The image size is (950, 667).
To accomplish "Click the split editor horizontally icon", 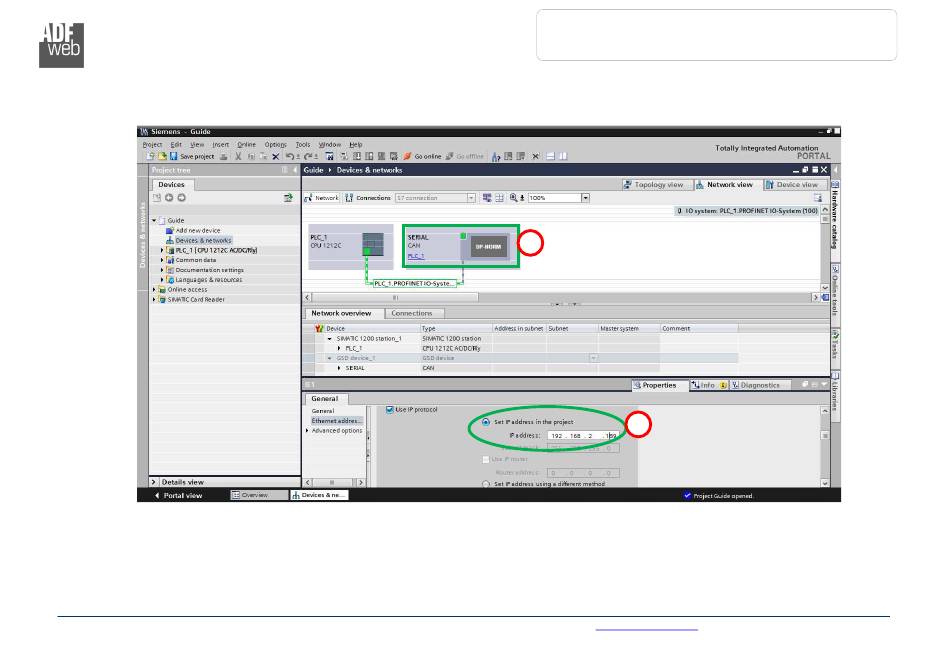I will click(551, 156).
